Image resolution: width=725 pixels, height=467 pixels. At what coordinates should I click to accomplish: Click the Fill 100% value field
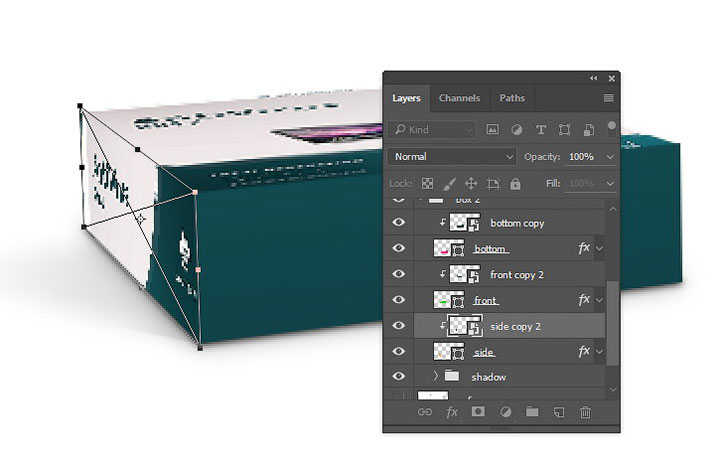tap(584, 184)
